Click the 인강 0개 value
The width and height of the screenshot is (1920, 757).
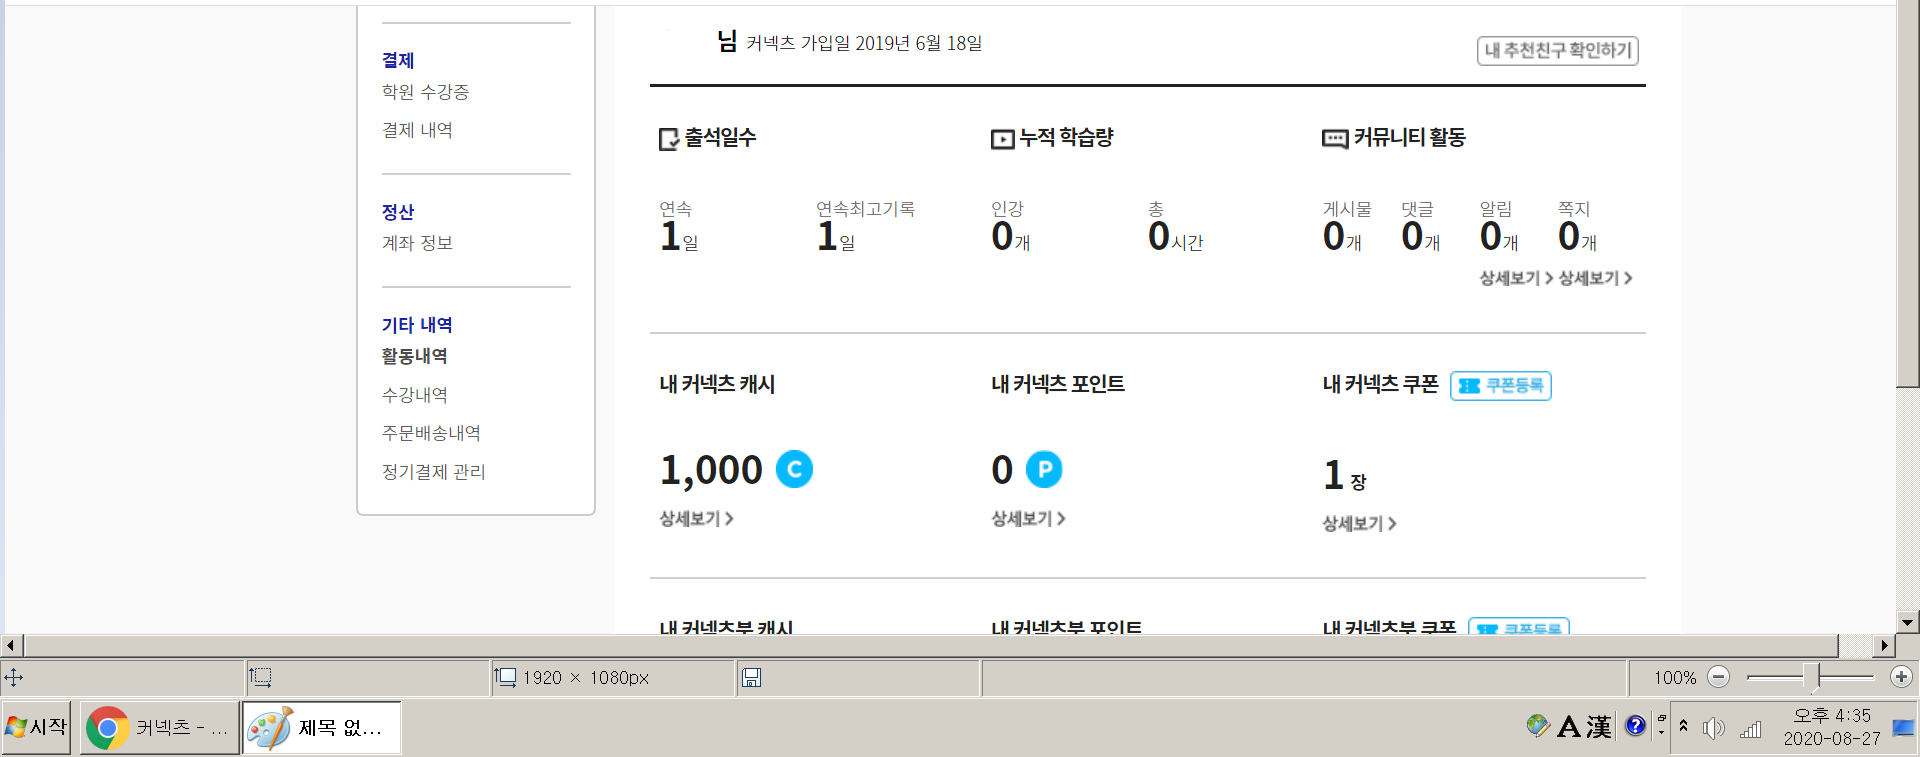point(1010,237)
